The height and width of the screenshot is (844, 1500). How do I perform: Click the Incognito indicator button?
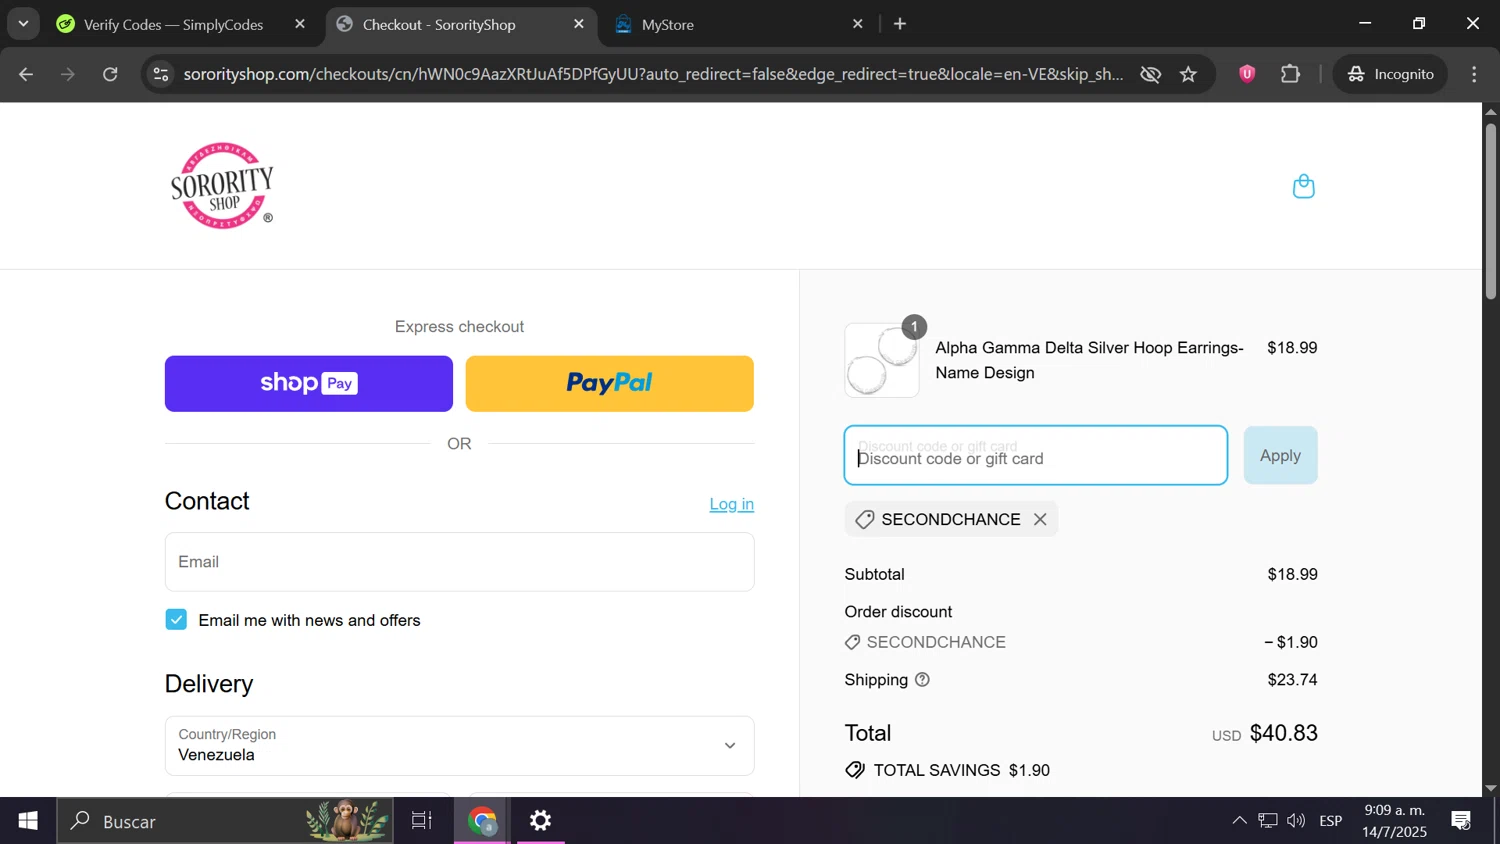pos(1390,74)
